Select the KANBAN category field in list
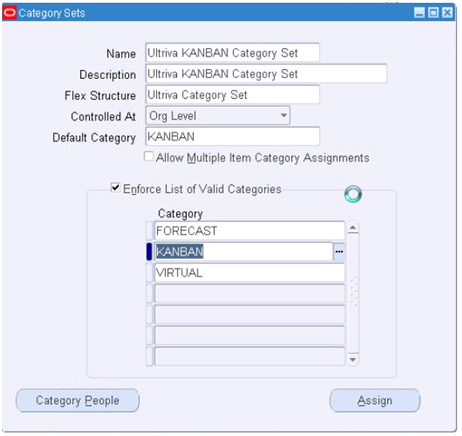462x436 pixels. point(244,252)
